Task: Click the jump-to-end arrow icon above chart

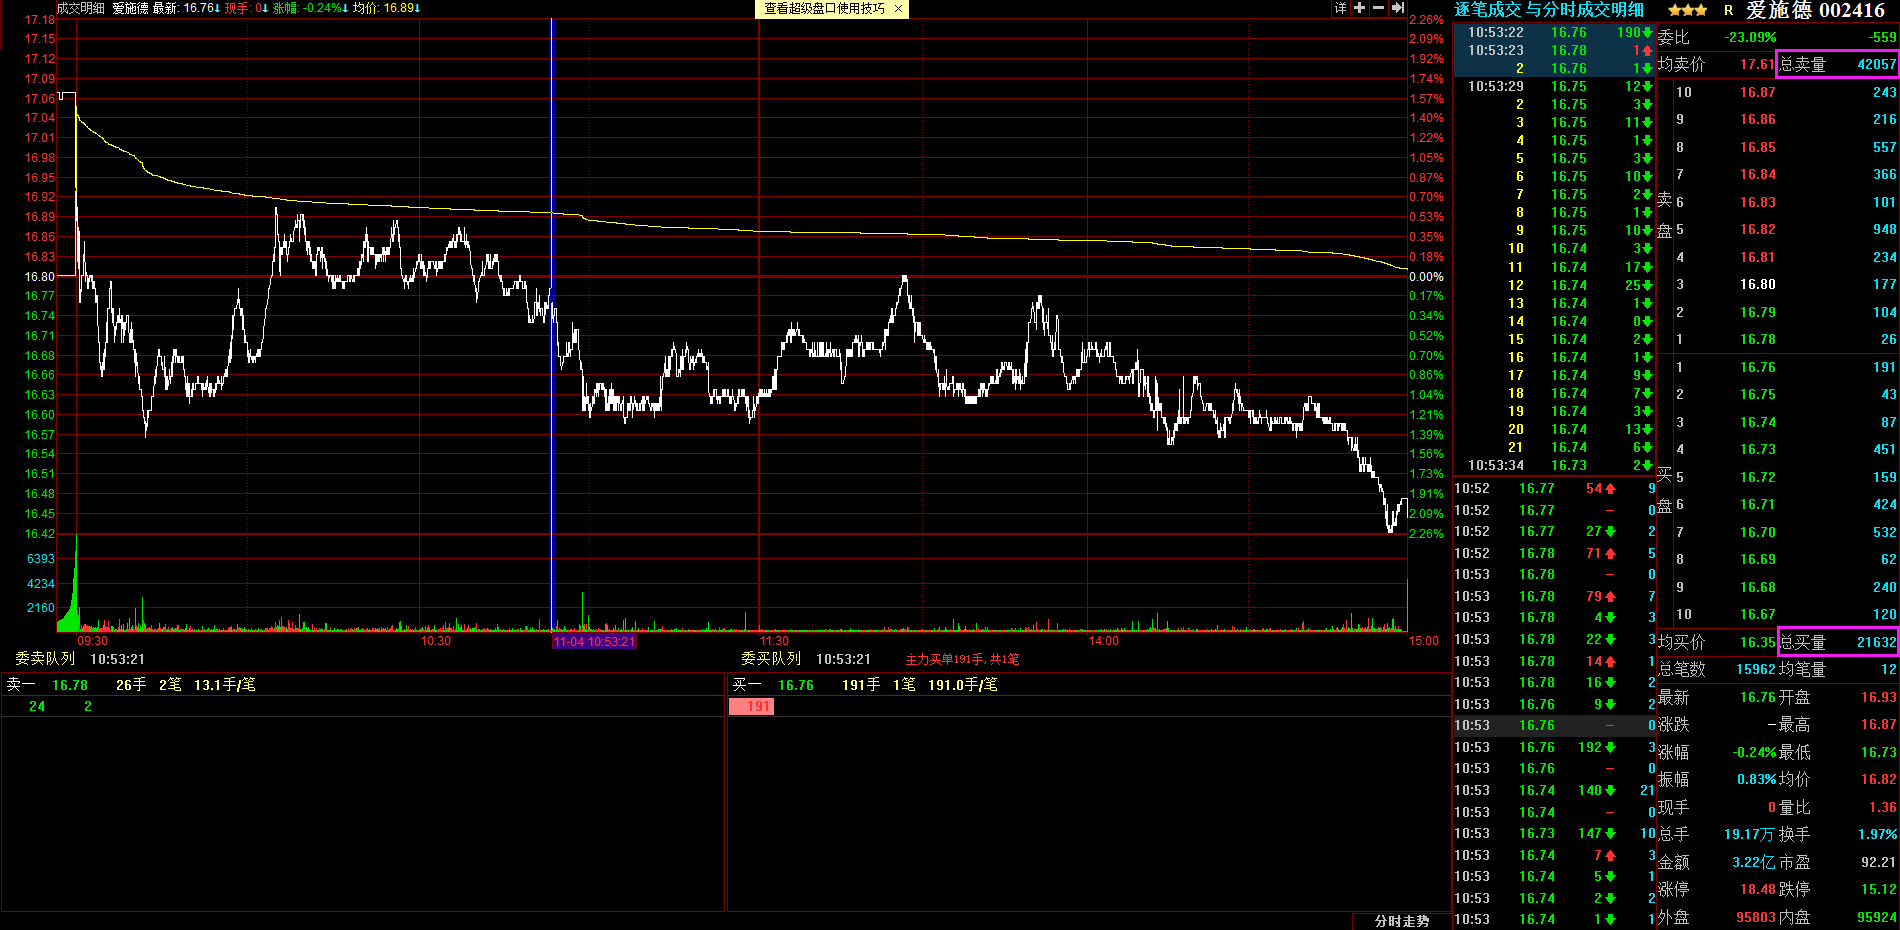Action: point(1397,8)
